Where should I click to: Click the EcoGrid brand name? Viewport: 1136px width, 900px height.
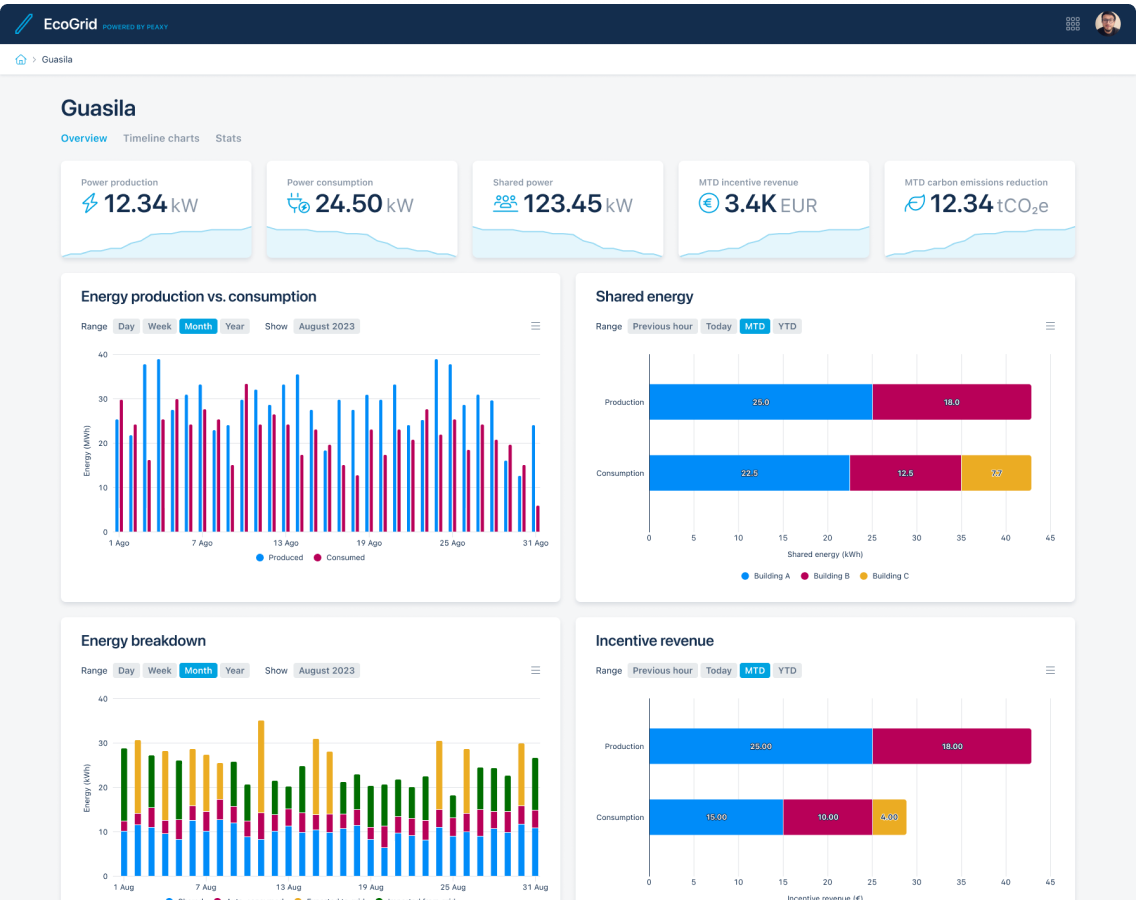click(70, 24)
